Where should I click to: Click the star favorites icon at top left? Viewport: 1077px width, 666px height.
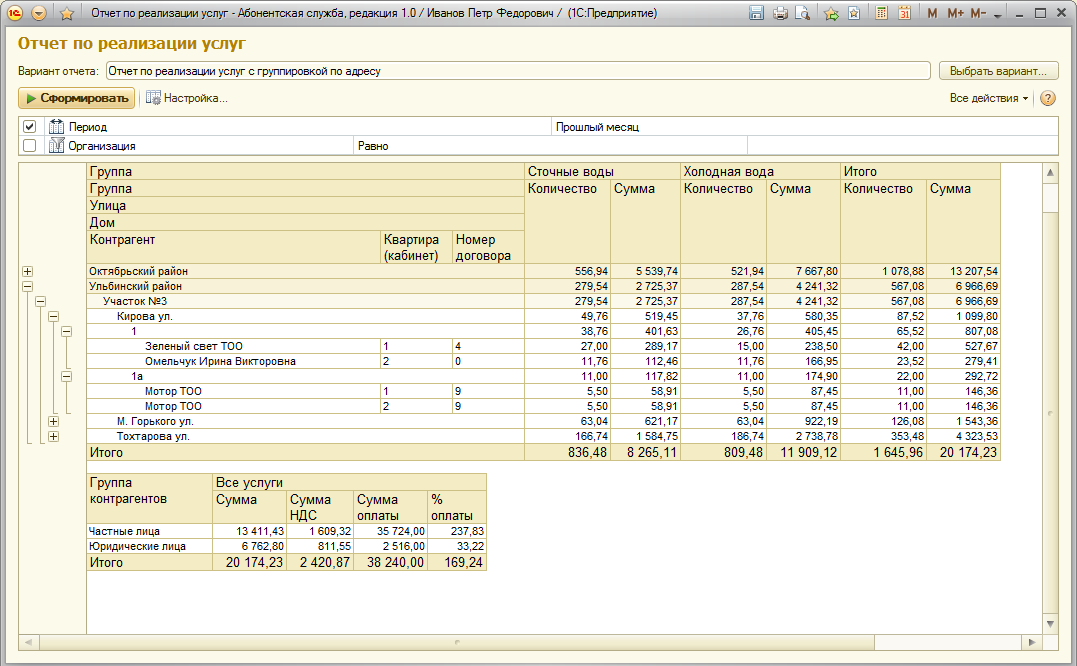67,14
